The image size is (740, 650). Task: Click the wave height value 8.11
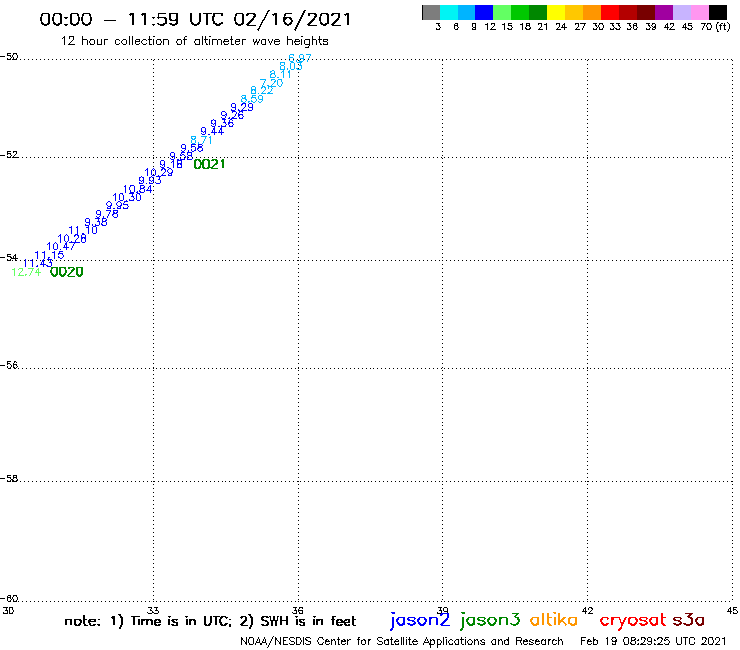click(x=280, y=75)
